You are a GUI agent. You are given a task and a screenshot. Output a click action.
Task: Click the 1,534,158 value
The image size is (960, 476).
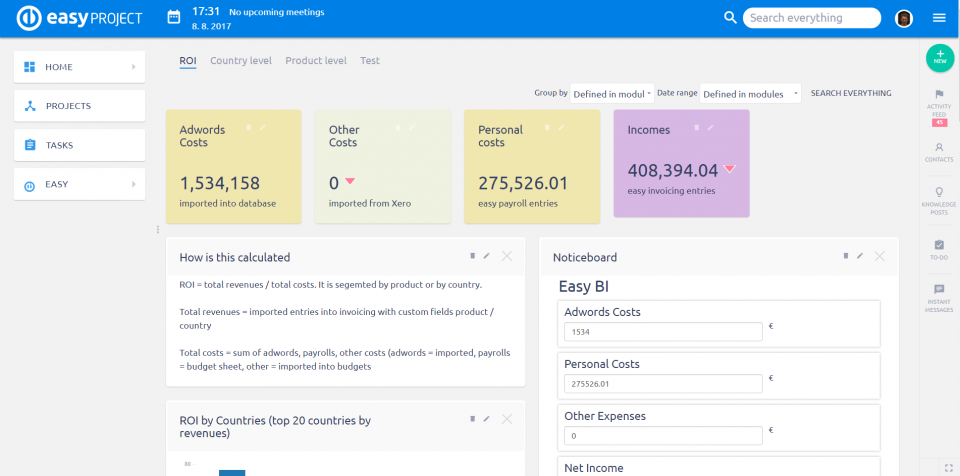click(220, 183)
